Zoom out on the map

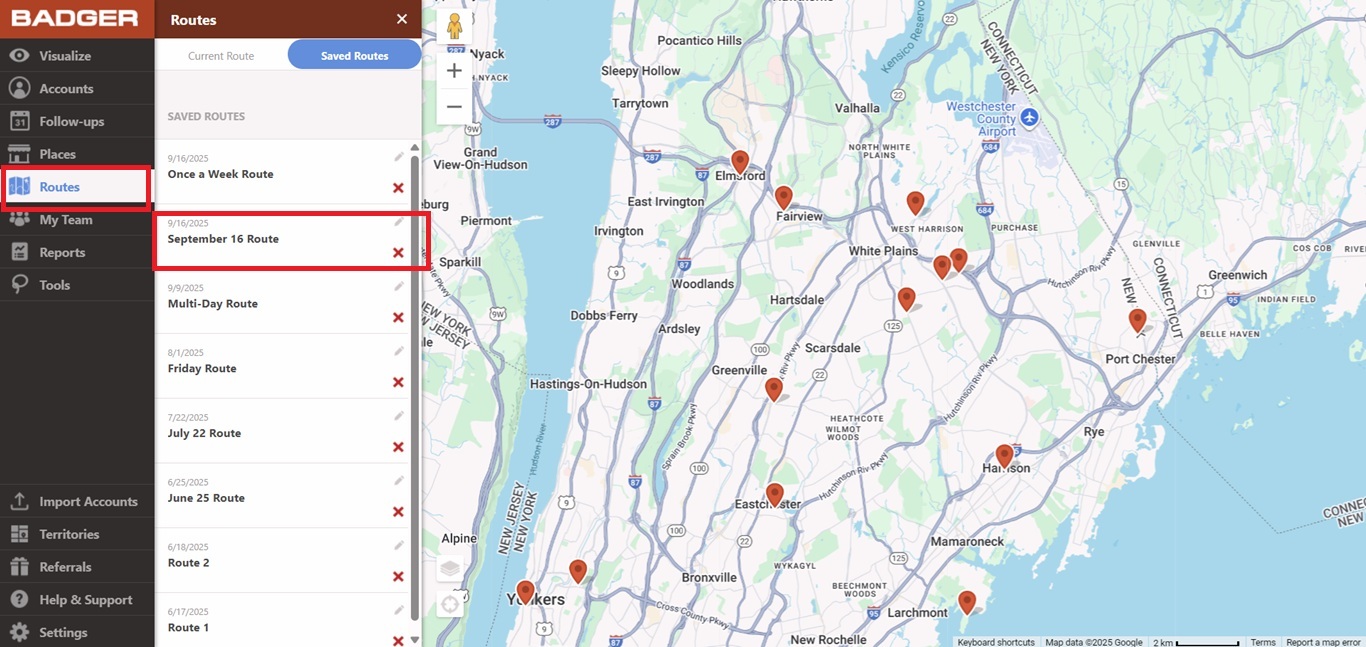click(454, 106)
